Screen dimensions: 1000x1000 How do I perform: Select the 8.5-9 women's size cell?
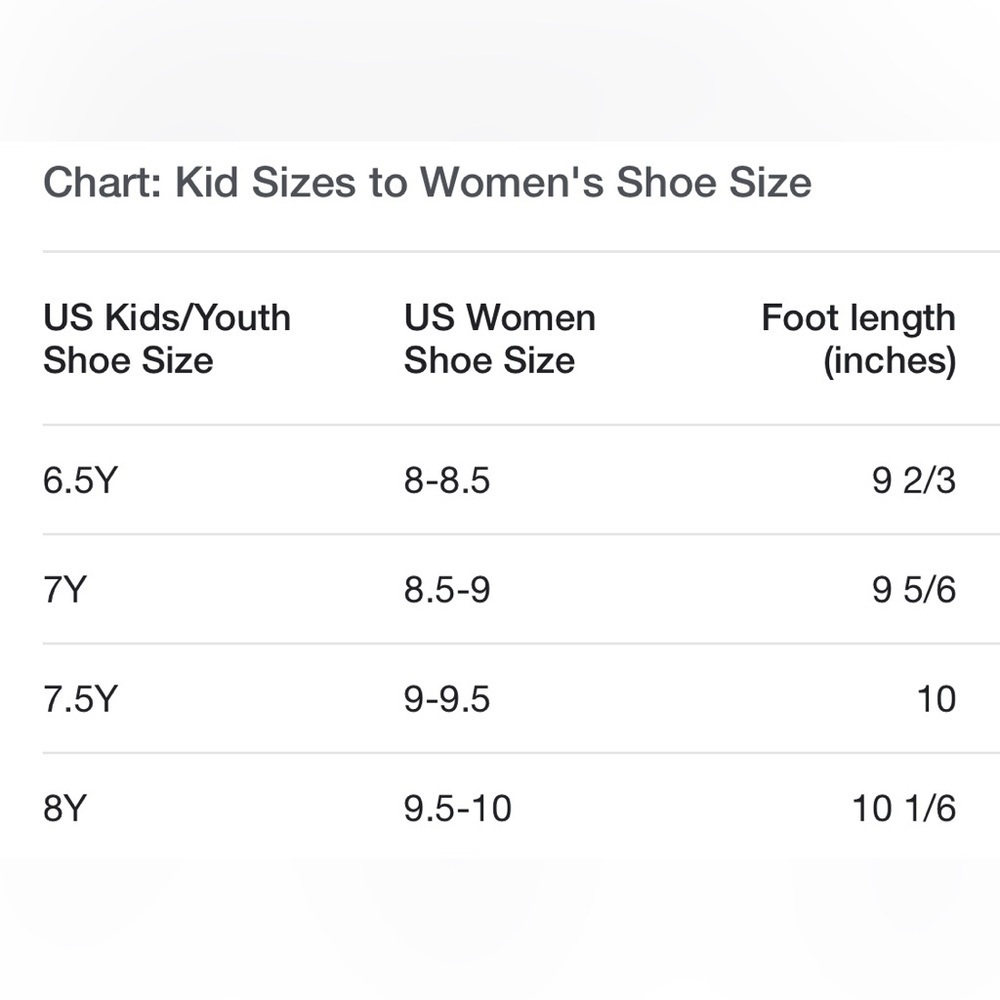[447, 590]
